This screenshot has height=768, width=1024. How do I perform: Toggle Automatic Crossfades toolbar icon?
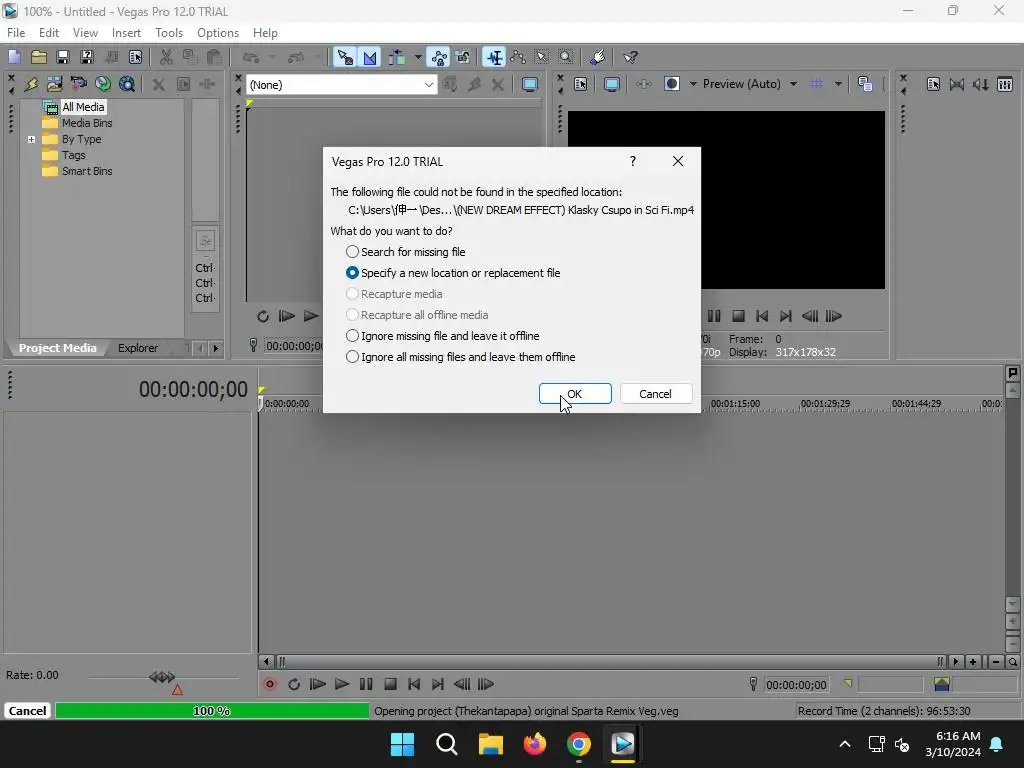[370, 57]
